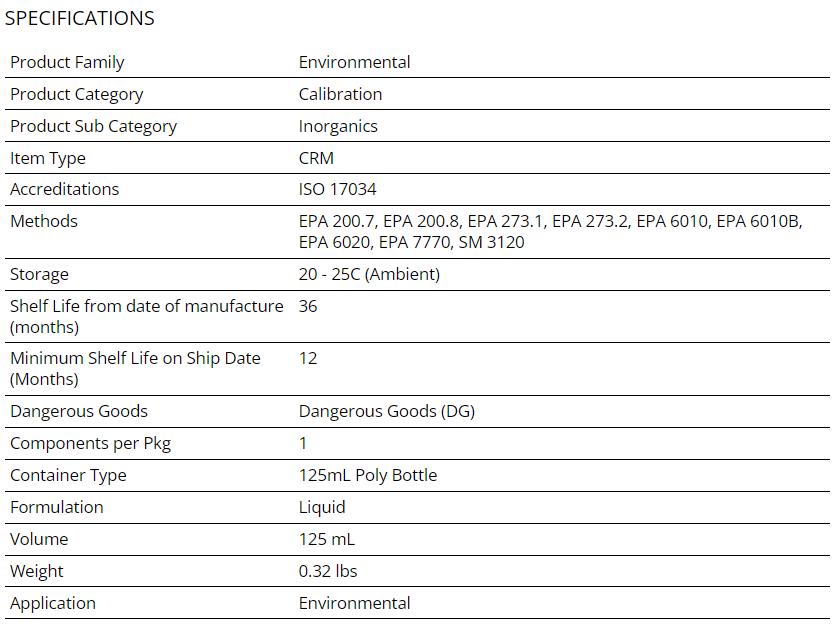838x637 pixels.
Task: Click the Minimum Shelf Life on Ship Date label
Action: pos(135,368)
